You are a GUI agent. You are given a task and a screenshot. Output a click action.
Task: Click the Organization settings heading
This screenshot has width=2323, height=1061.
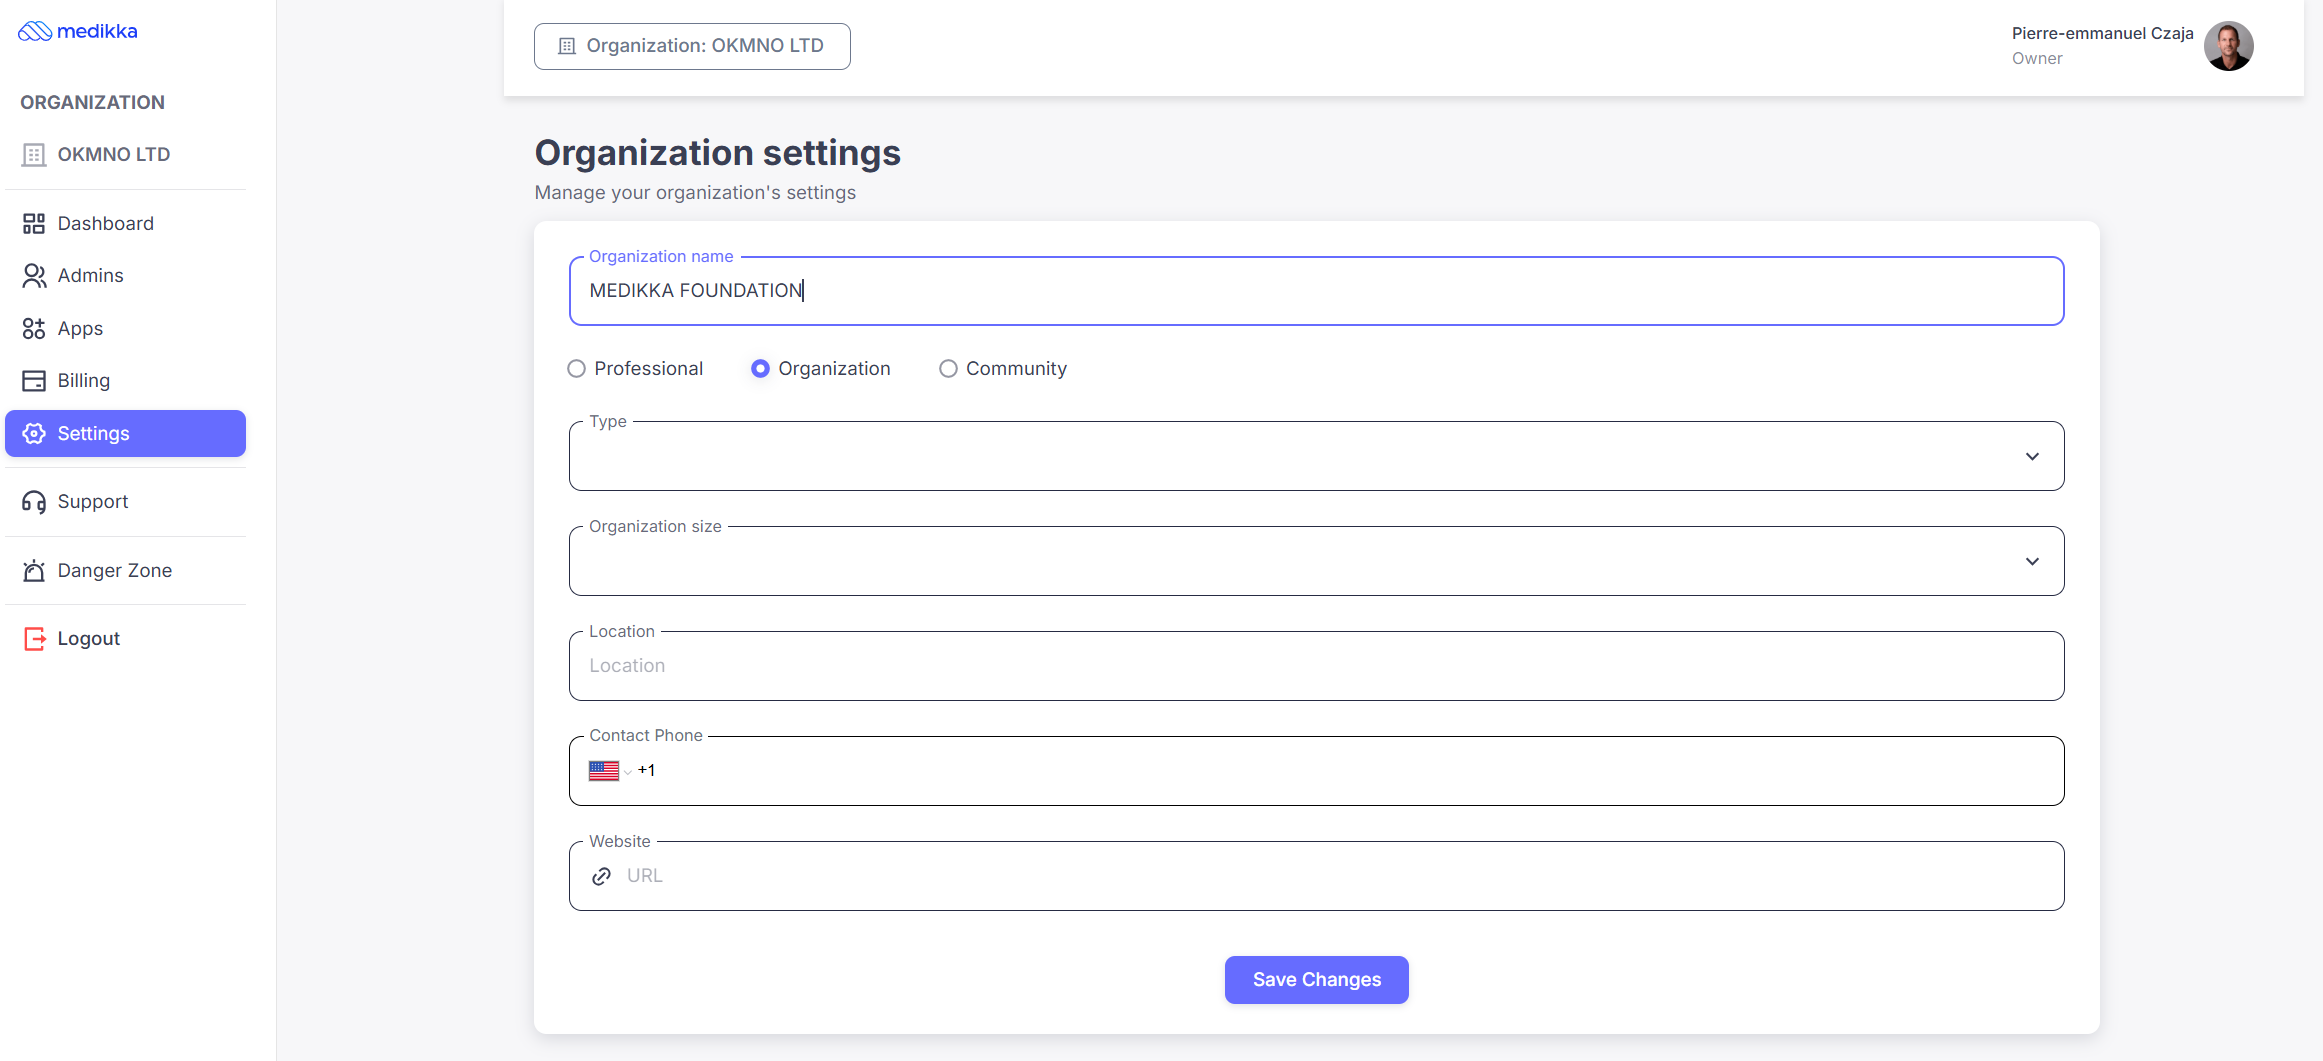click(718, 153)
